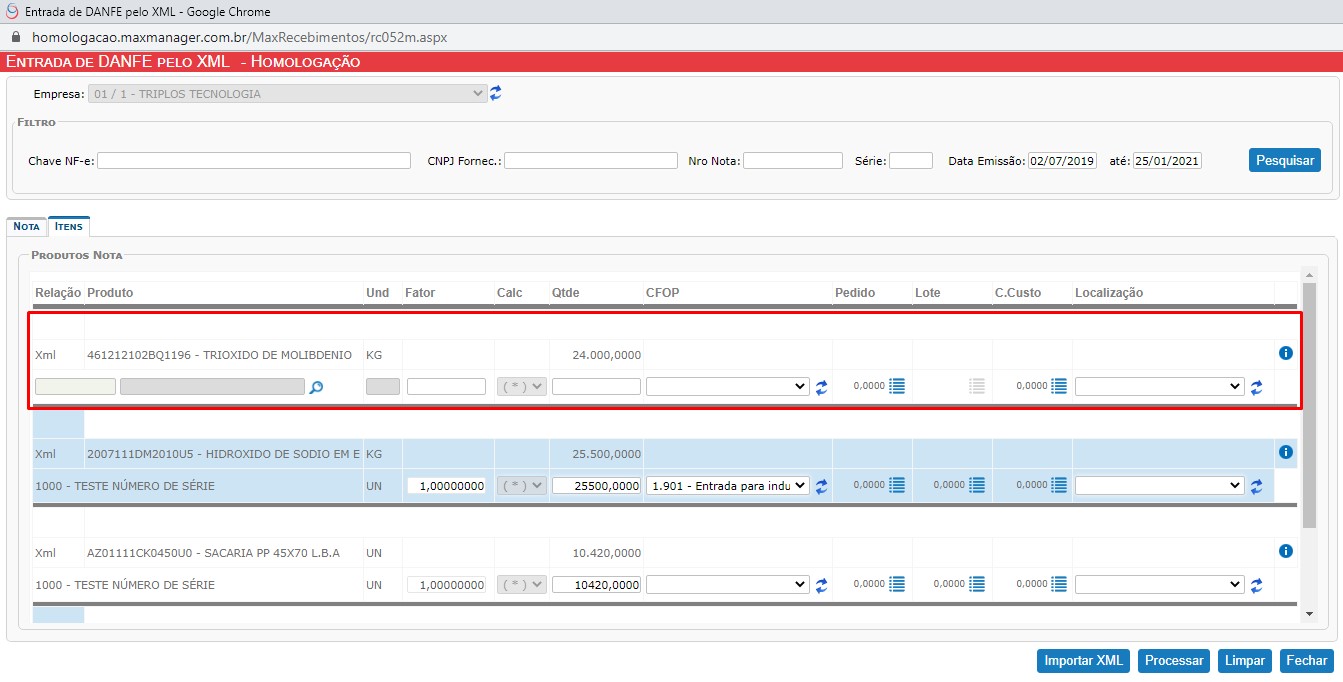This screenshot has width=1343, height=682.
Task: Click the Pesquisar button
Action: click(1285, 160)
